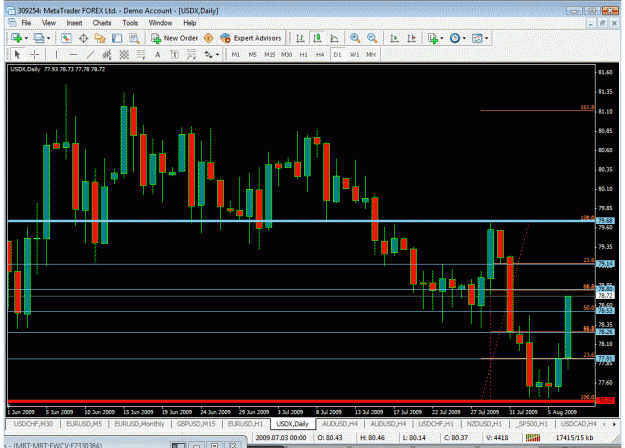Select the Text Label 'T' tool
Screen dimensions: 625x448
coord(175,55)
